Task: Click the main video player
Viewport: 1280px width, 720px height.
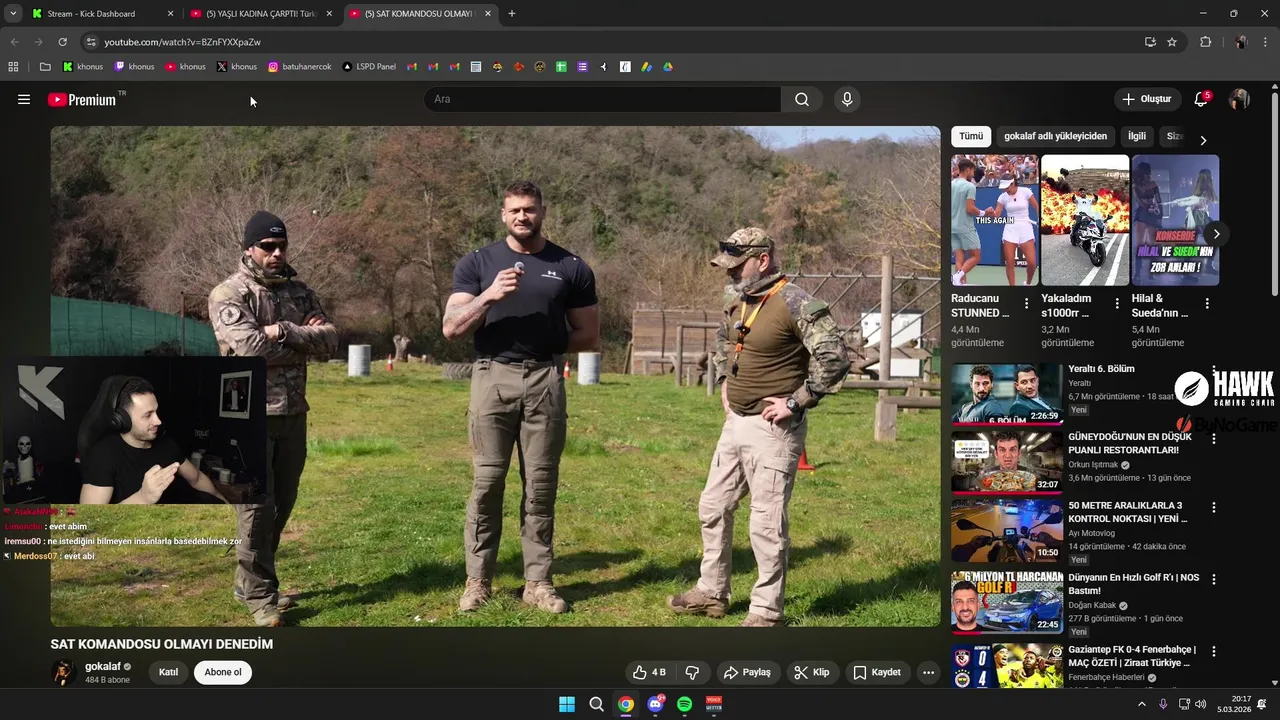Action: pyautogui.click(x=496, y=376)
